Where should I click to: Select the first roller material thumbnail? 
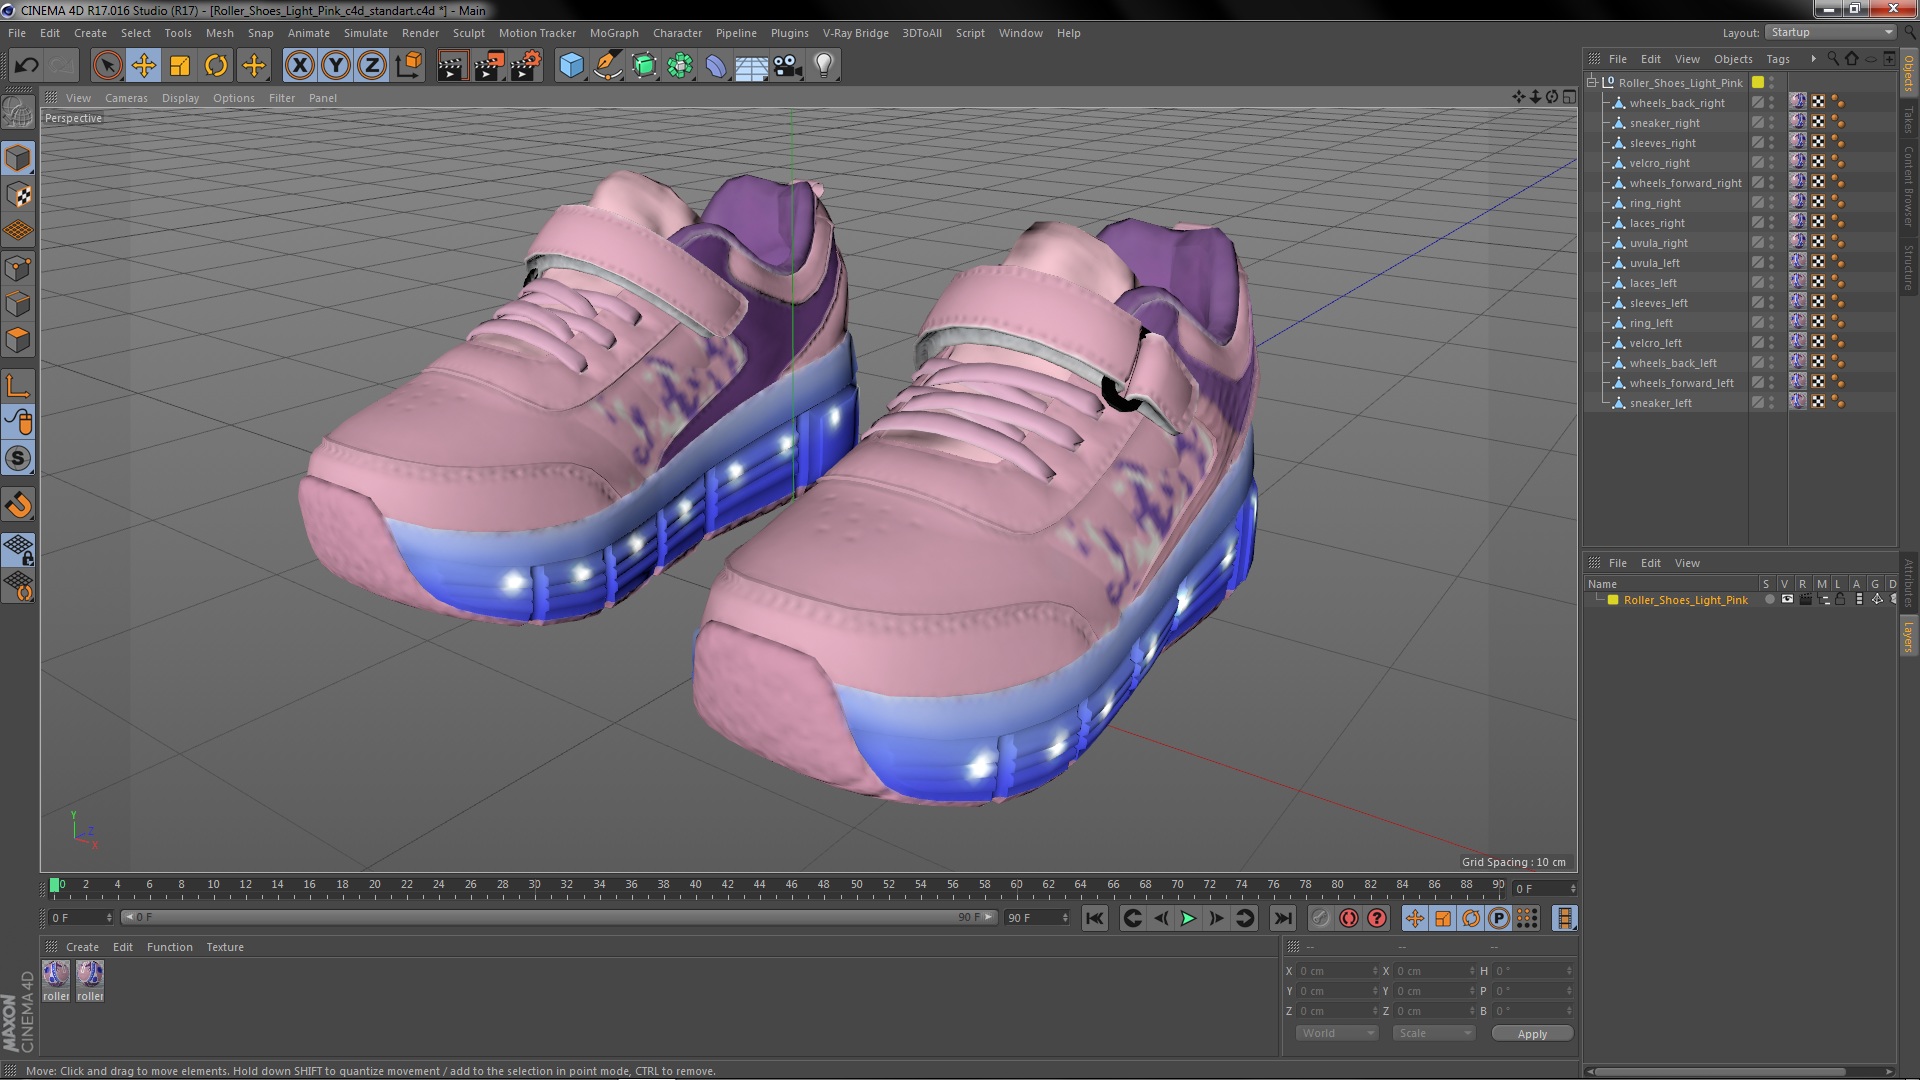pos(56,975)
